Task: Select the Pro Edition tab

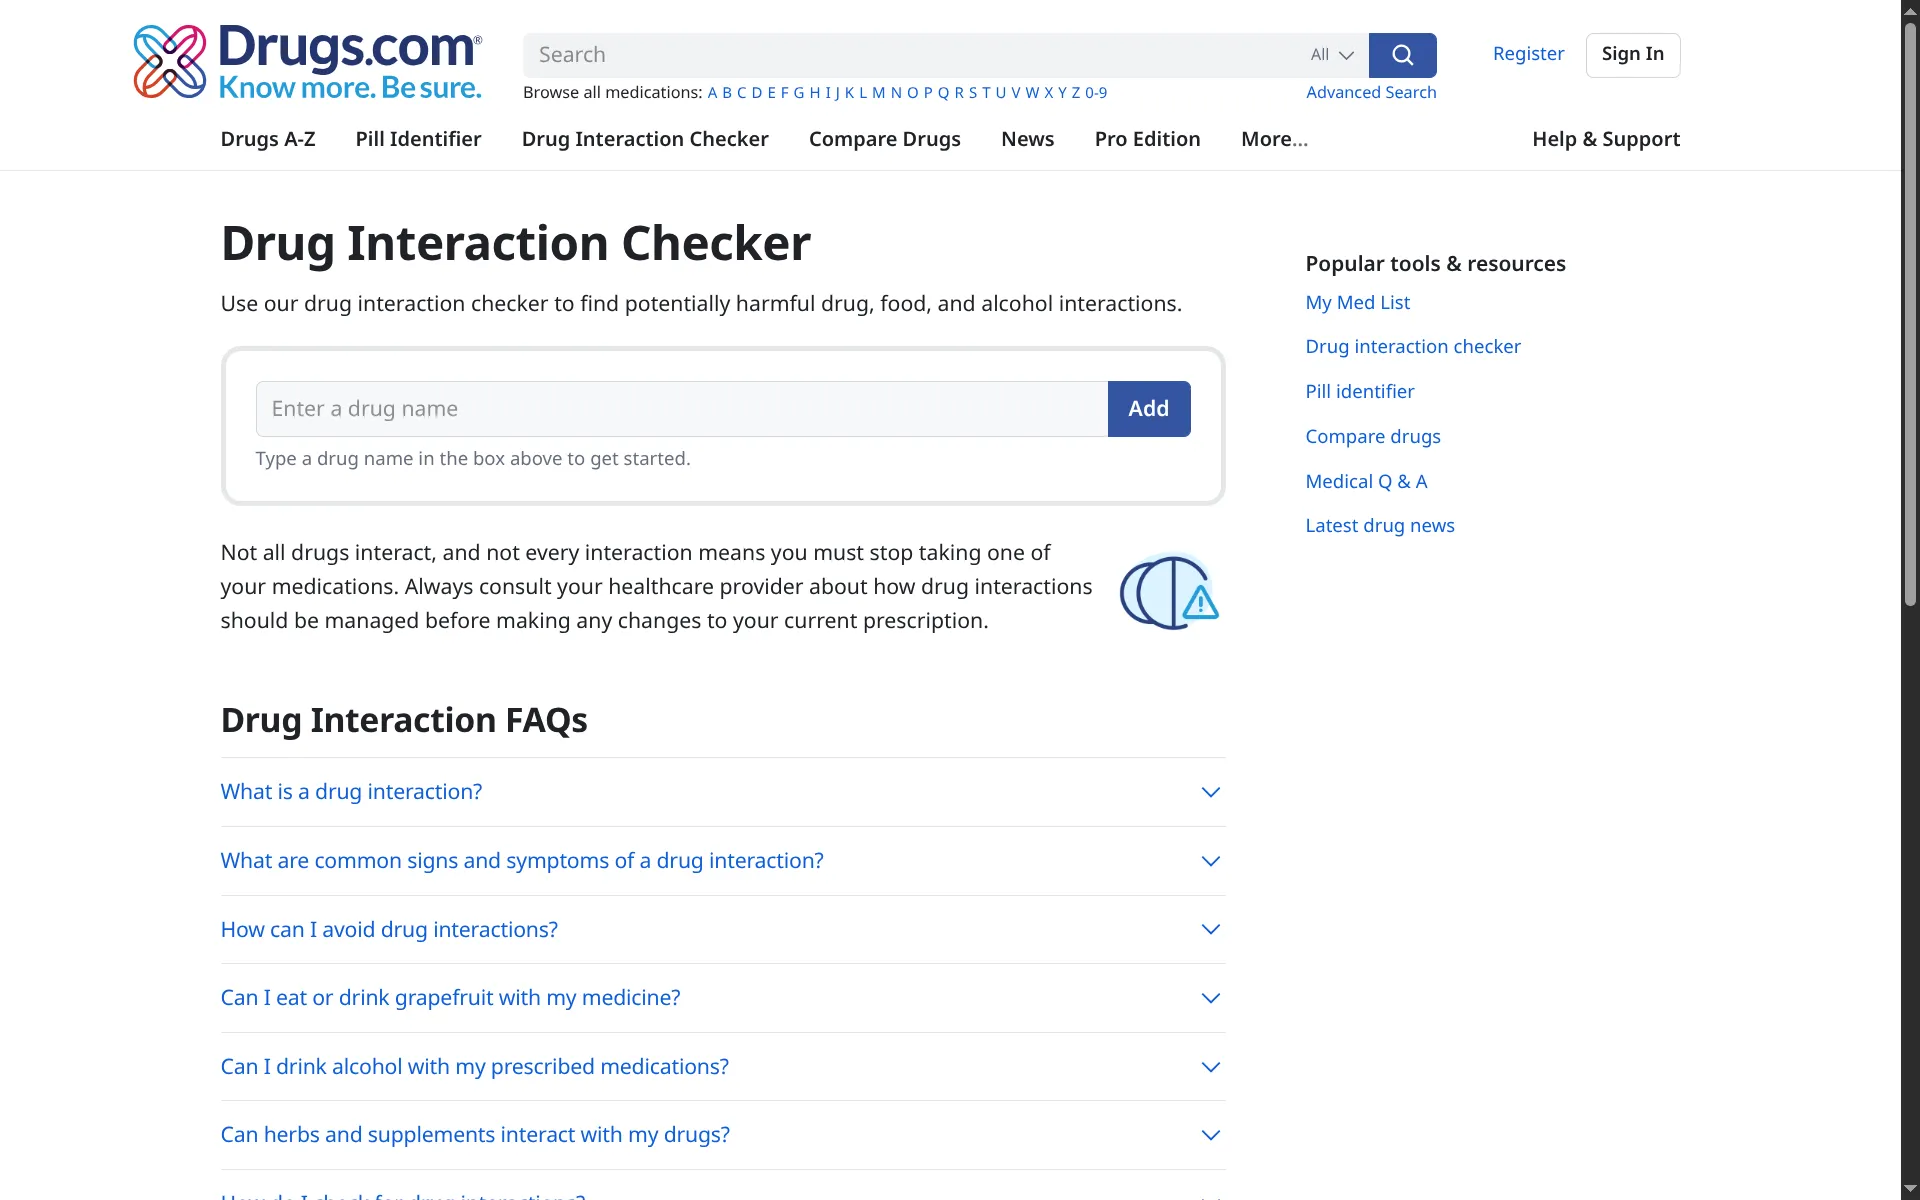Action: (x=1147, y=139)
